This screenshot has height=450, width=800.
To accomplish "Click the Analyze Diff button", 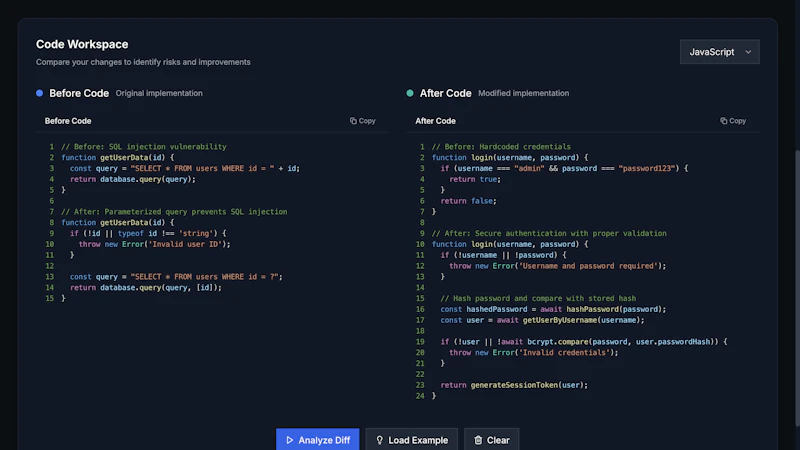I will (x=317, y=440).
